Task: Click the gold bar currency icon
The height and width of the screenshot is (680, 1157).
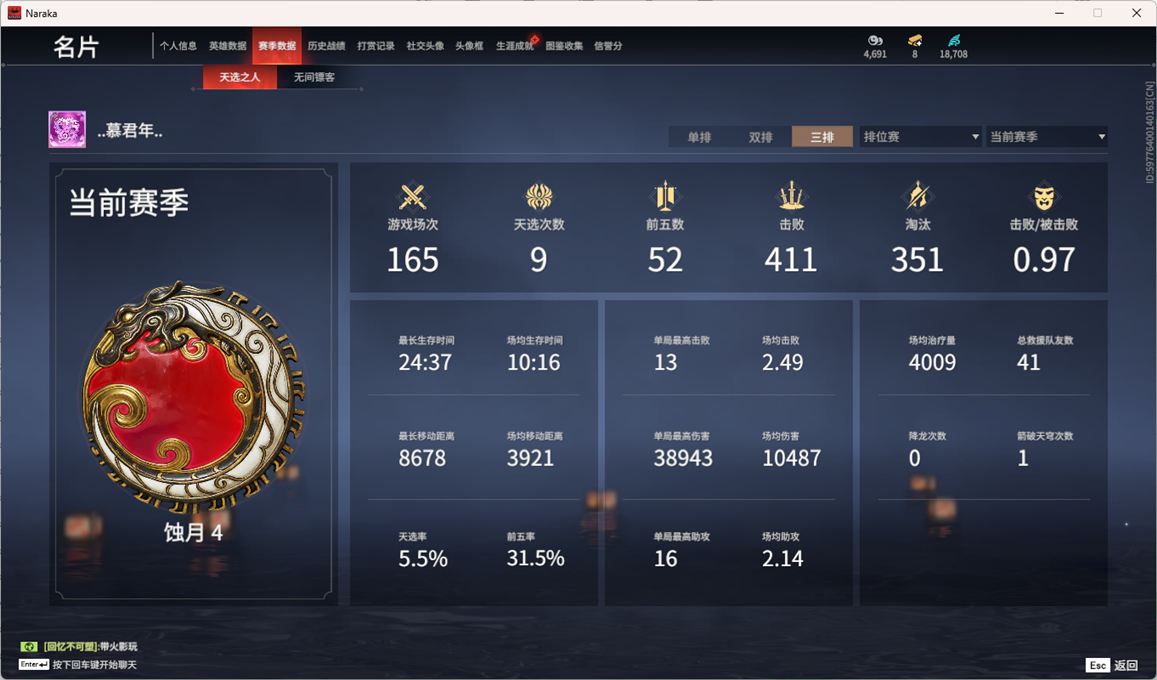Action: pos(915,40)
